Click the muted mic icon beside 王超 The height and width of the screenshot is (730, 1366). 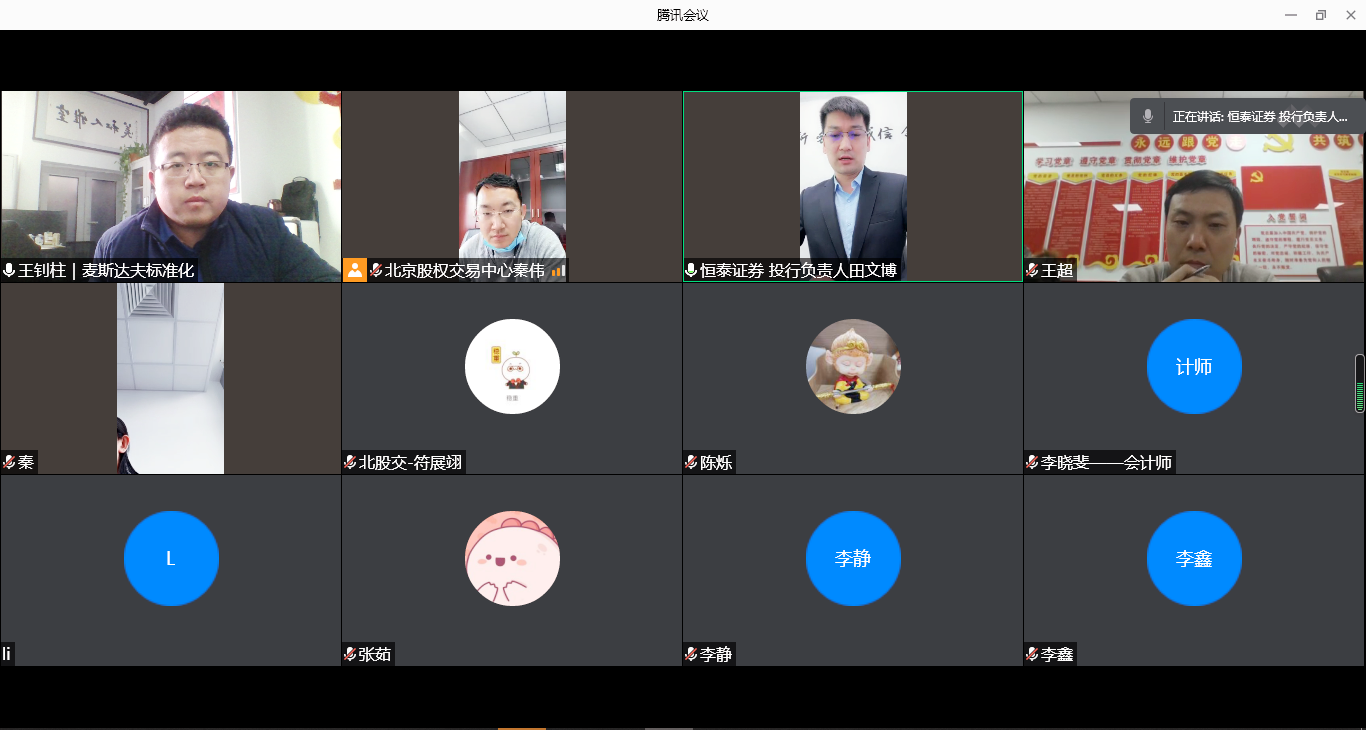pyautogui.click(x=1032, y=271)
